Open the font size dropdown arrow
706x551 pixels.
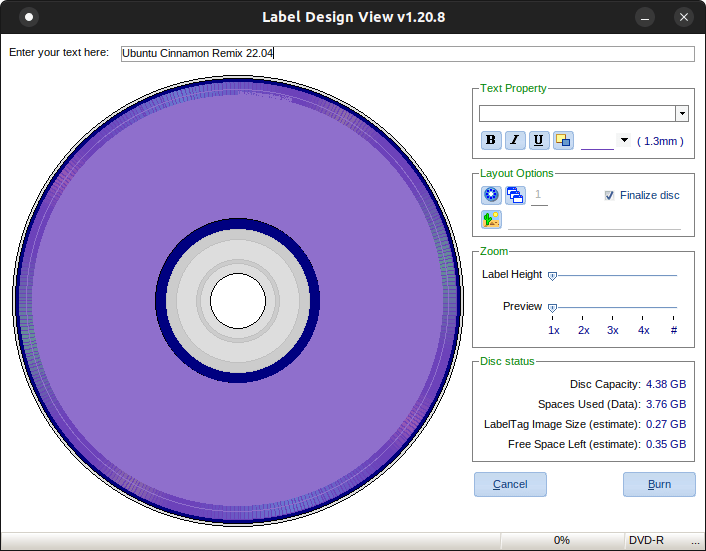click(x=624, y=140)
